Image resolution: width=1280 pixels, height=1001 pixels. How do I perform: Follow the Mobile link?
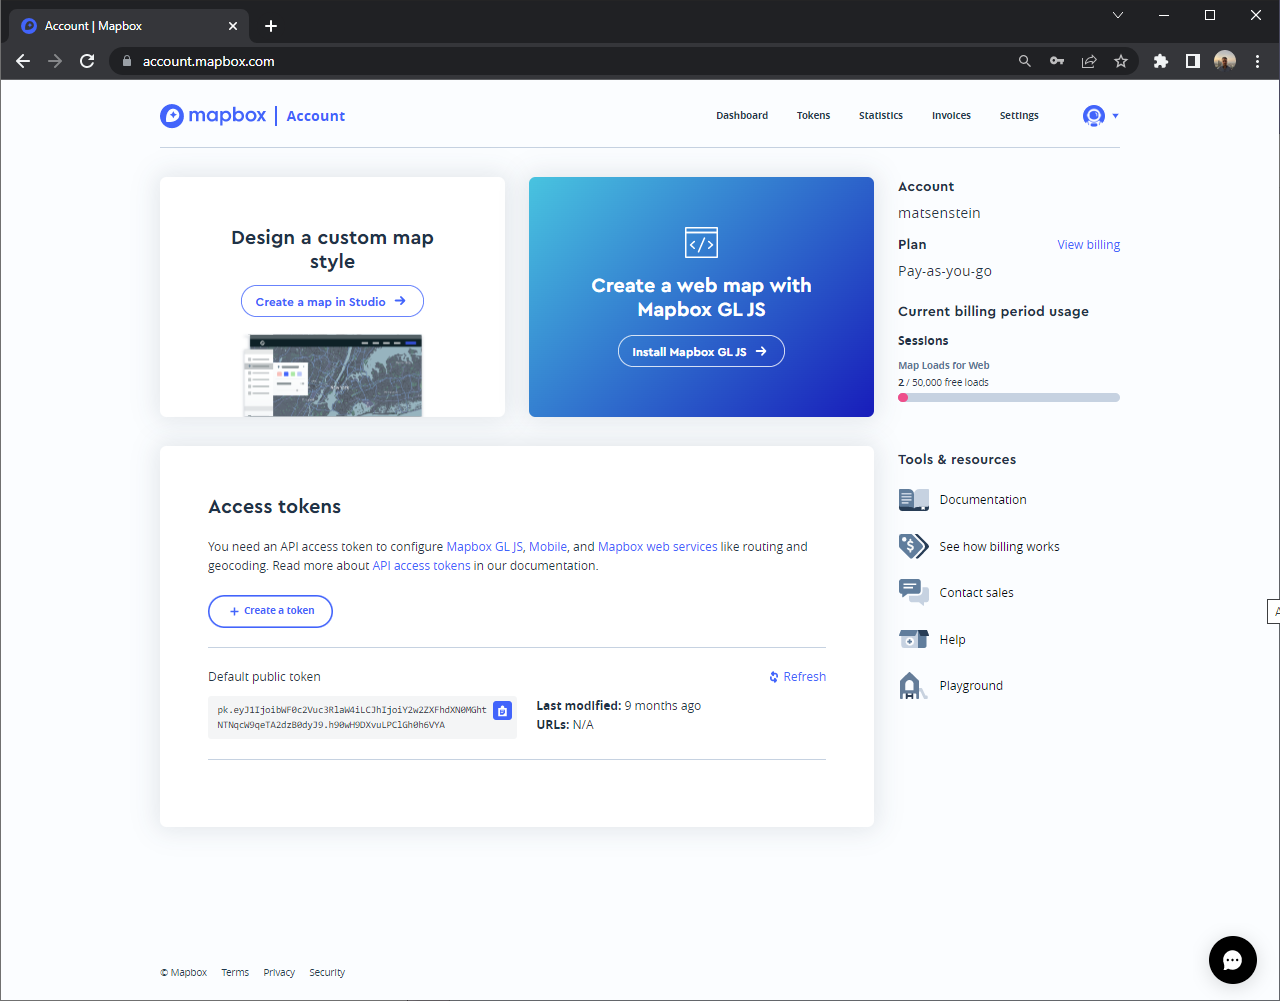[548, 547]
